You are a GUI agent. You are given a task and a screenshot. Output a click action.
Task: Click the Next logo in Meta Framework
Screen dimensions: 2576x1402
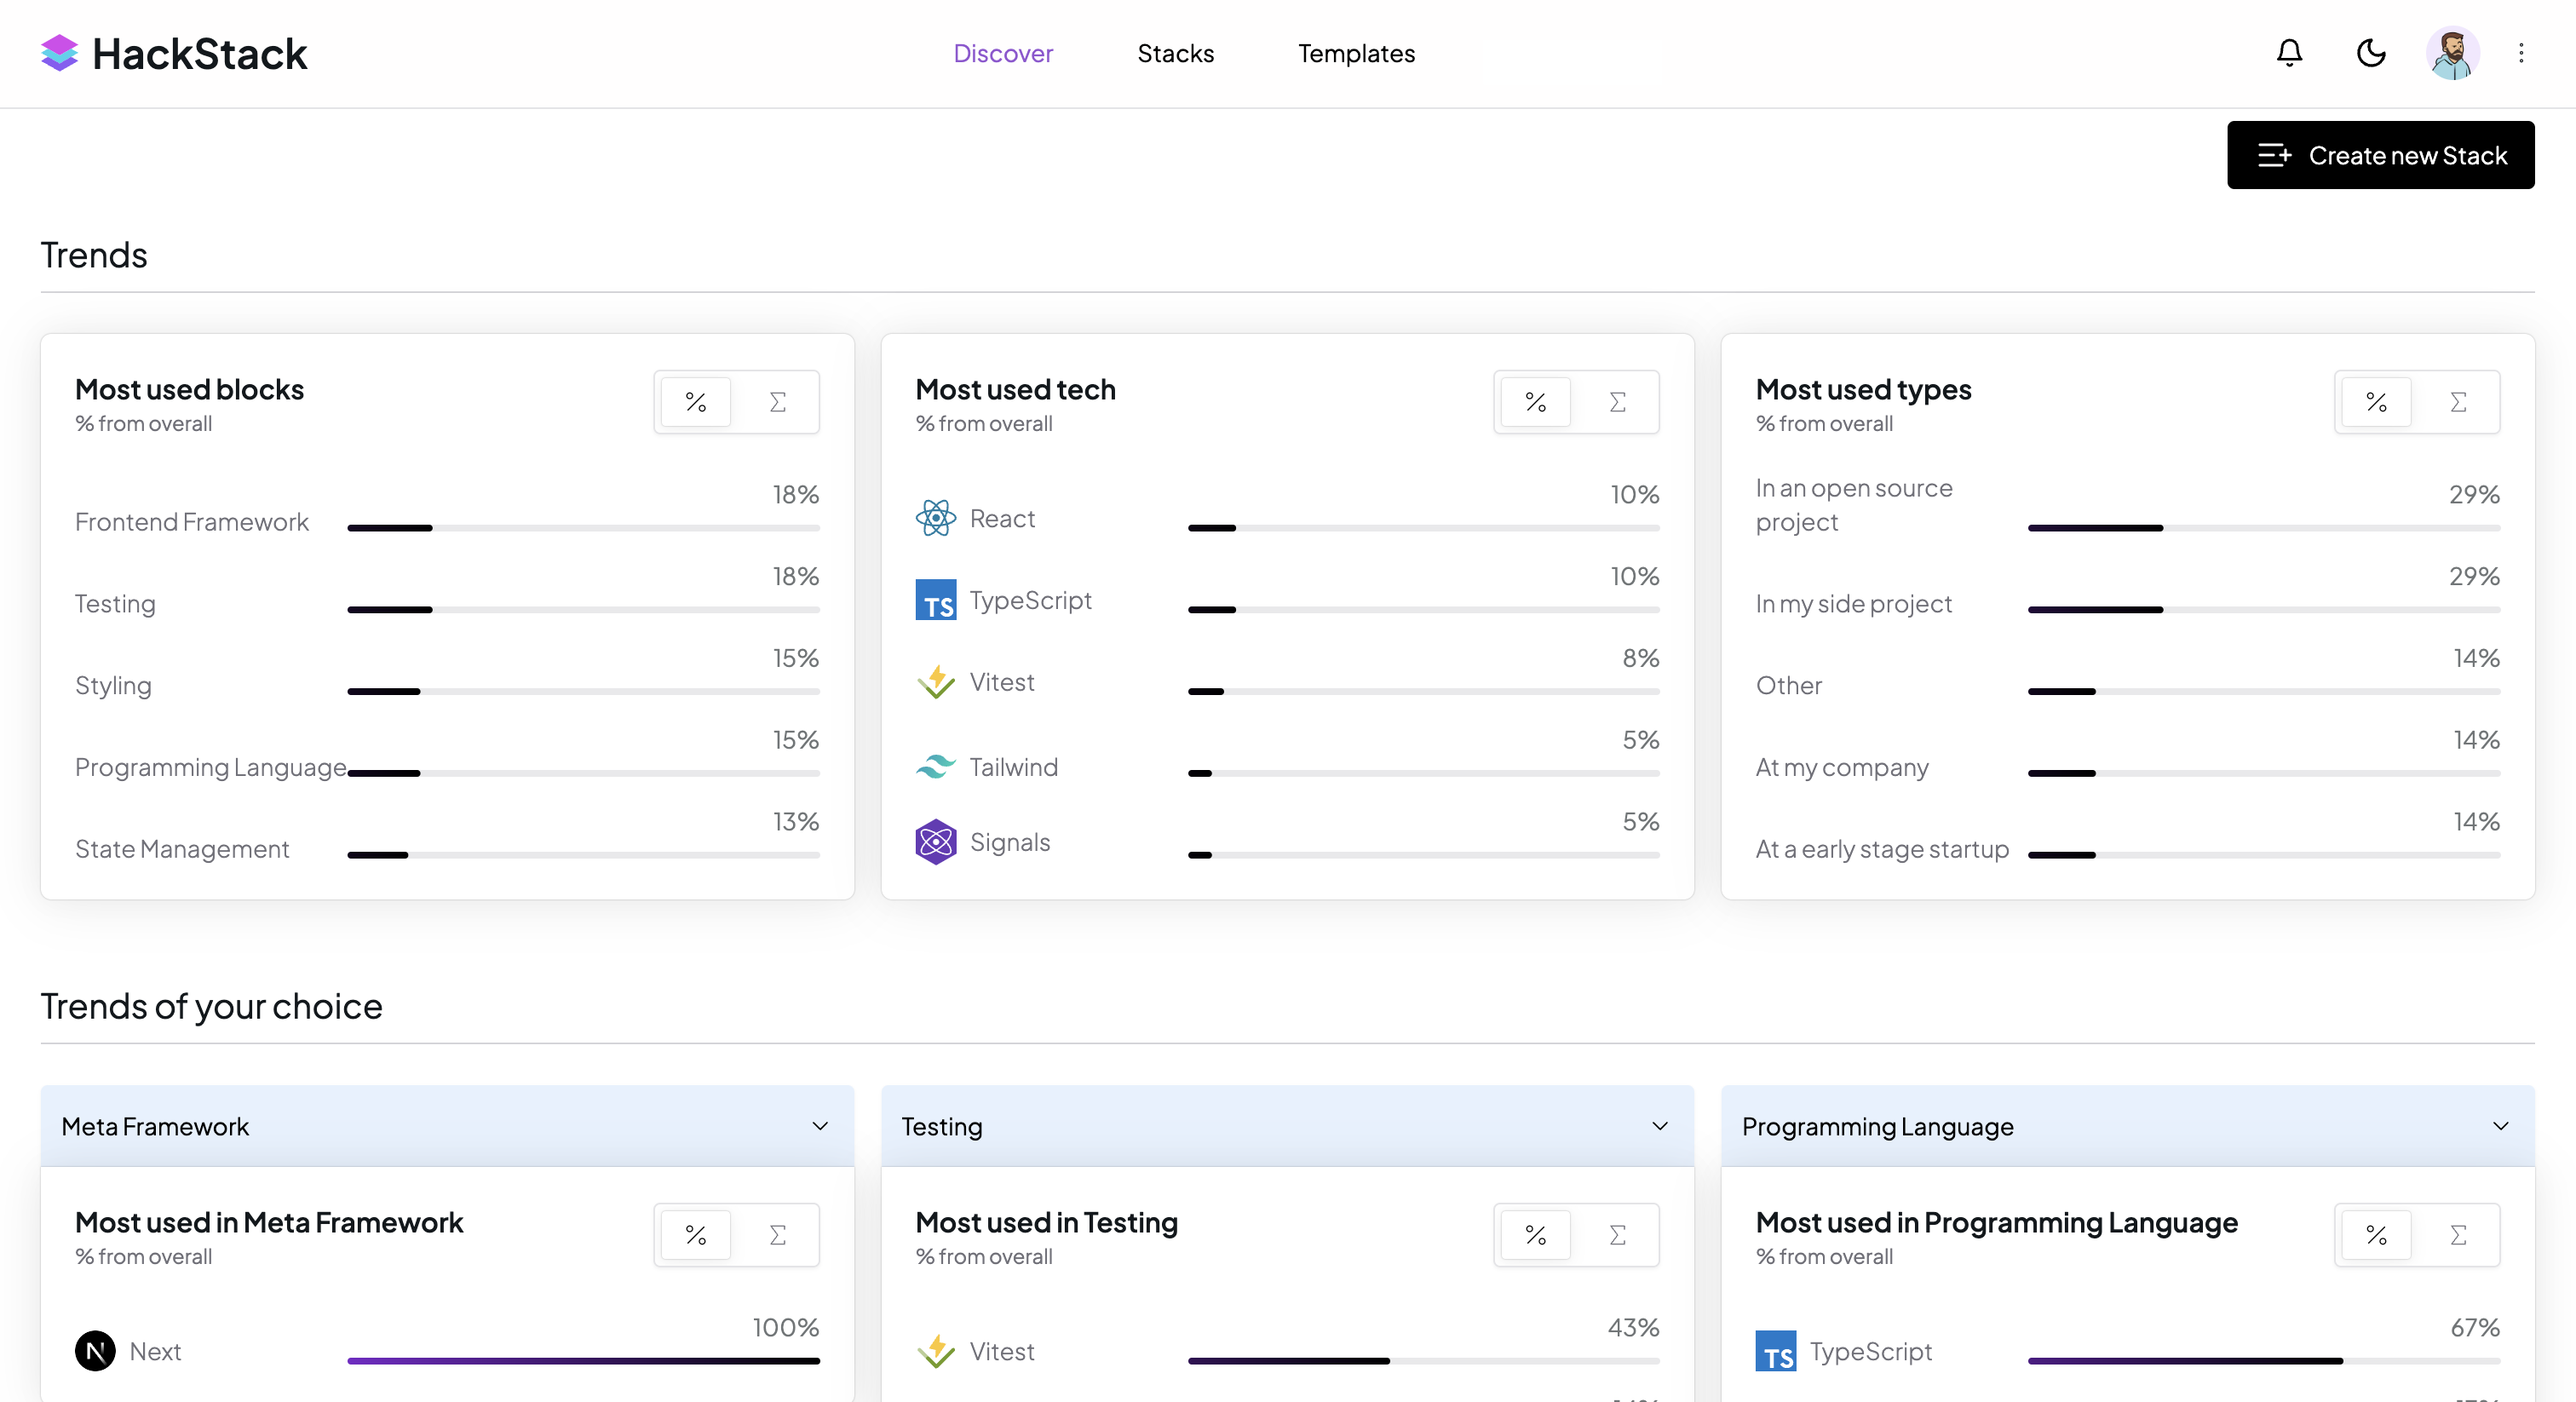pos(95,1351)
